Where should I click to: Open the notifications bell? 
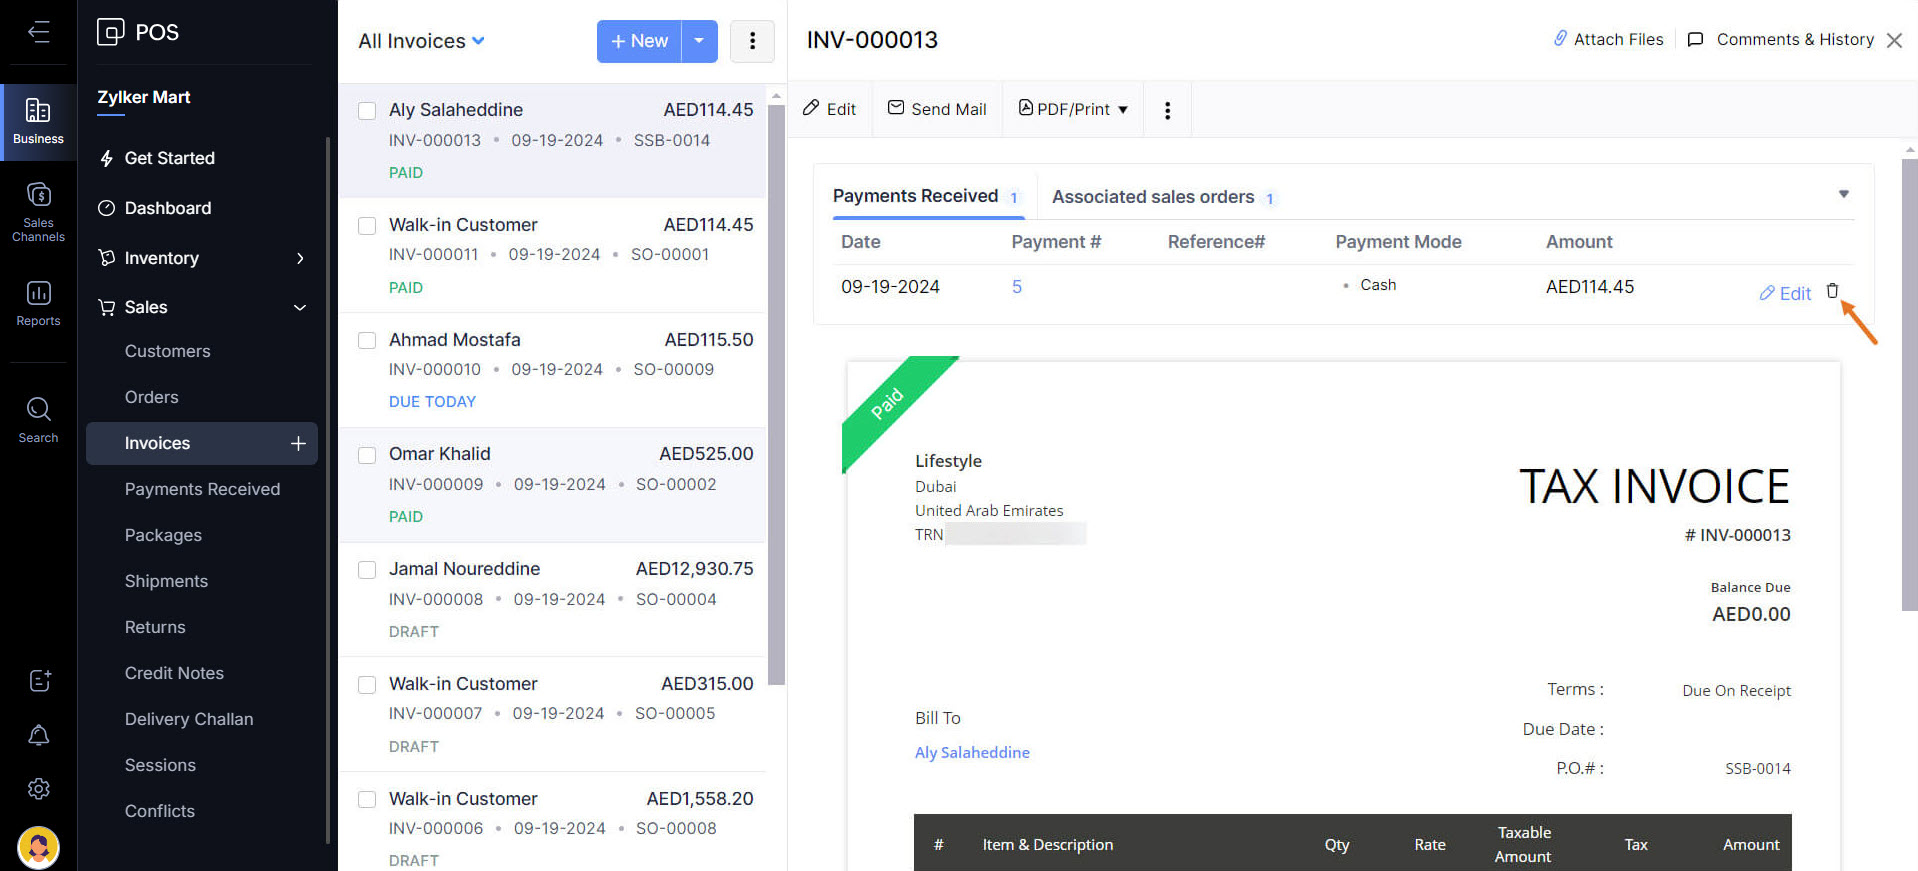pyautogui.click(x=38, y=736)
